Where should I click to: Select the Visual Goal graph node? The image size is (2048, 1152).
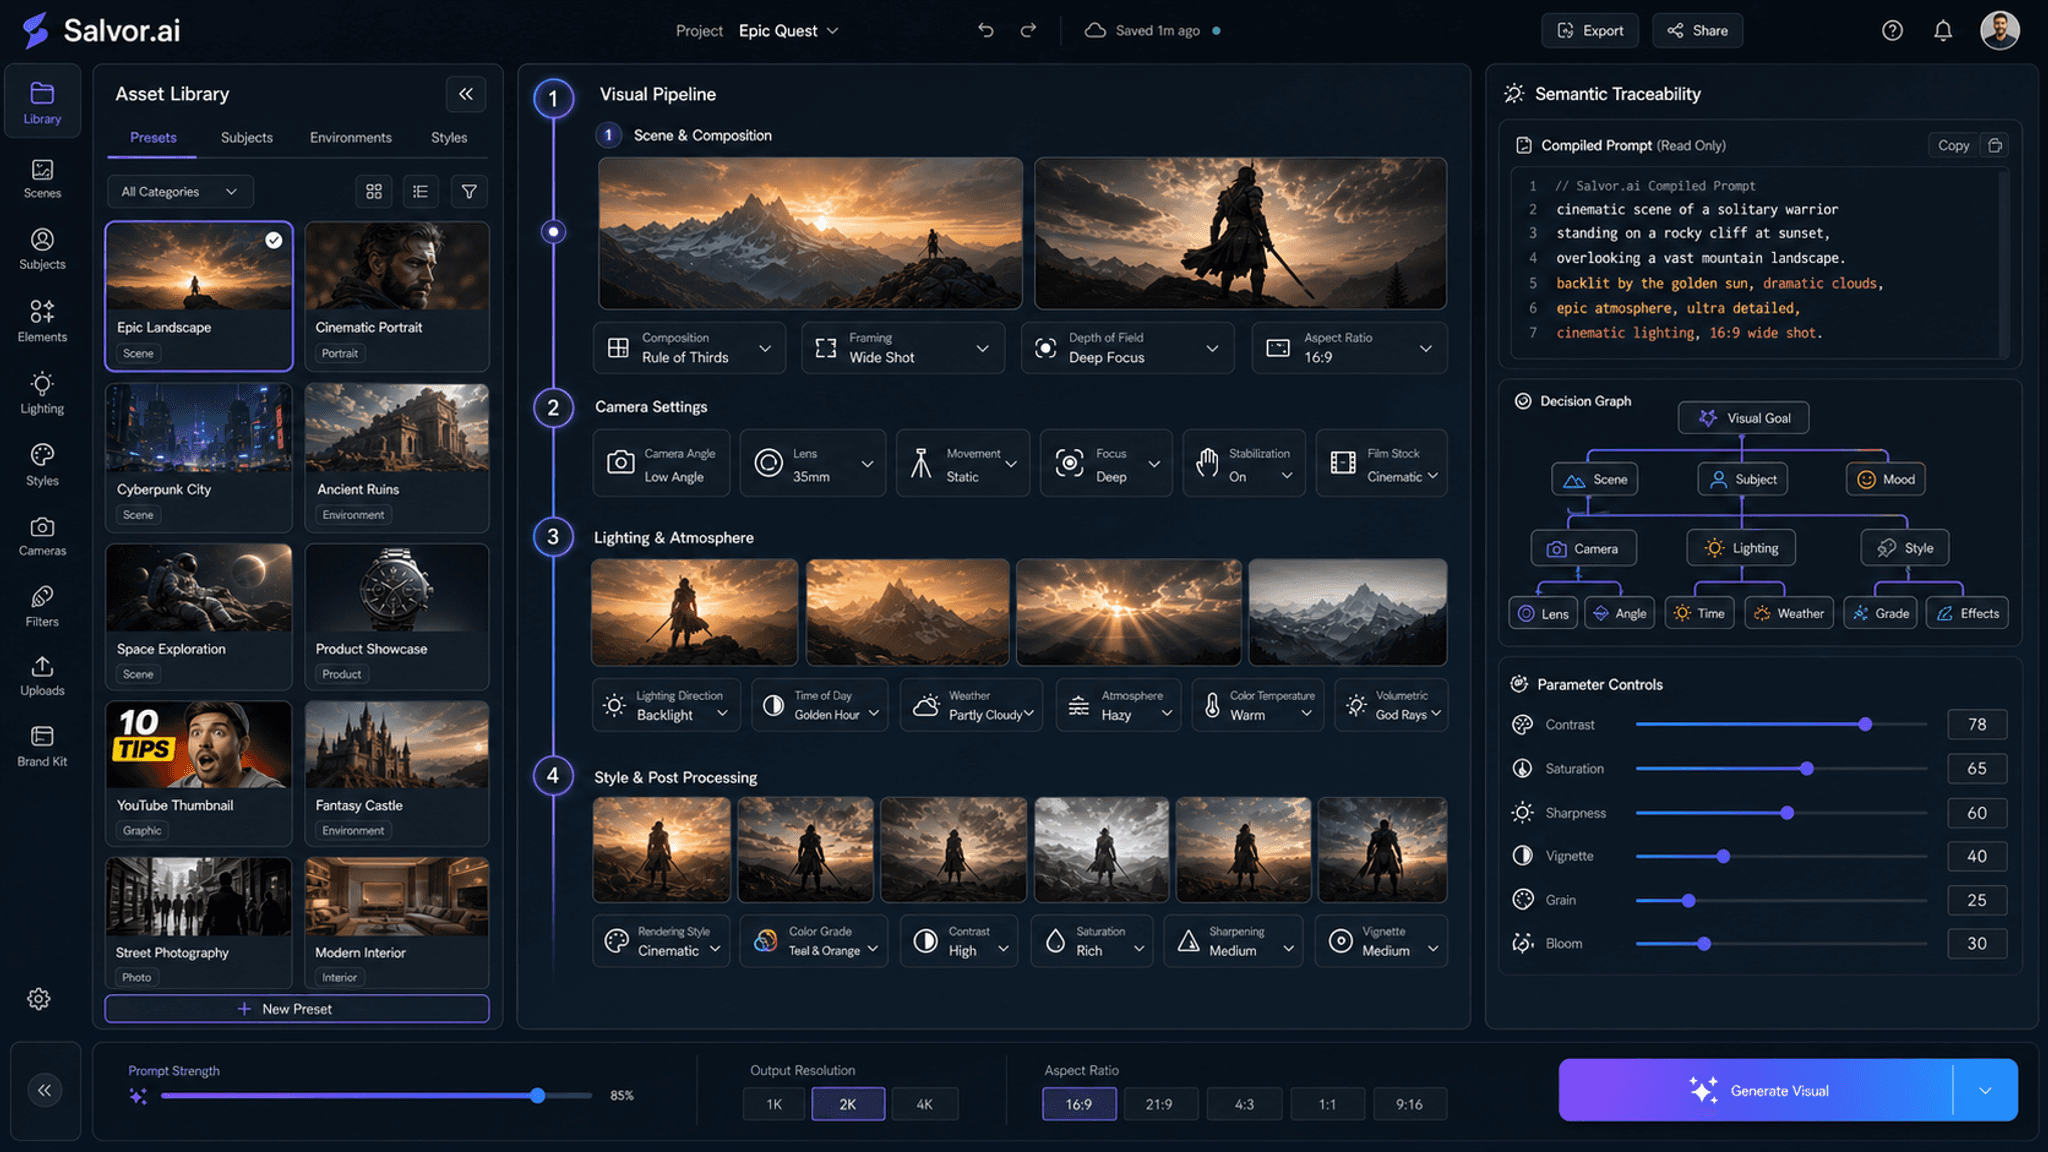coord(1743,418)
